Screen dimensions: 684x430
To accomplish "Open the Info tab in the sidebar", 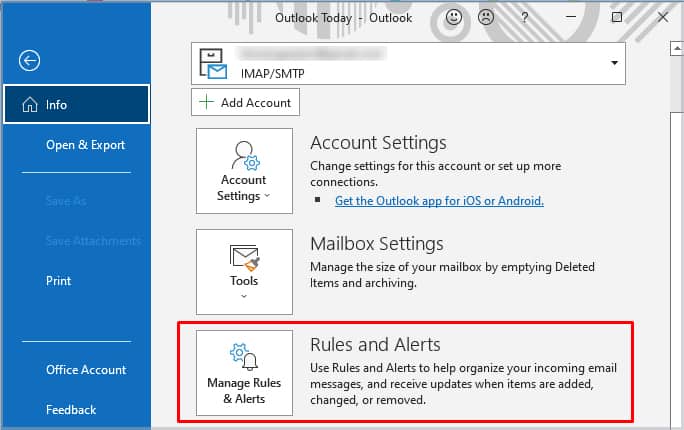I will 76,104.
